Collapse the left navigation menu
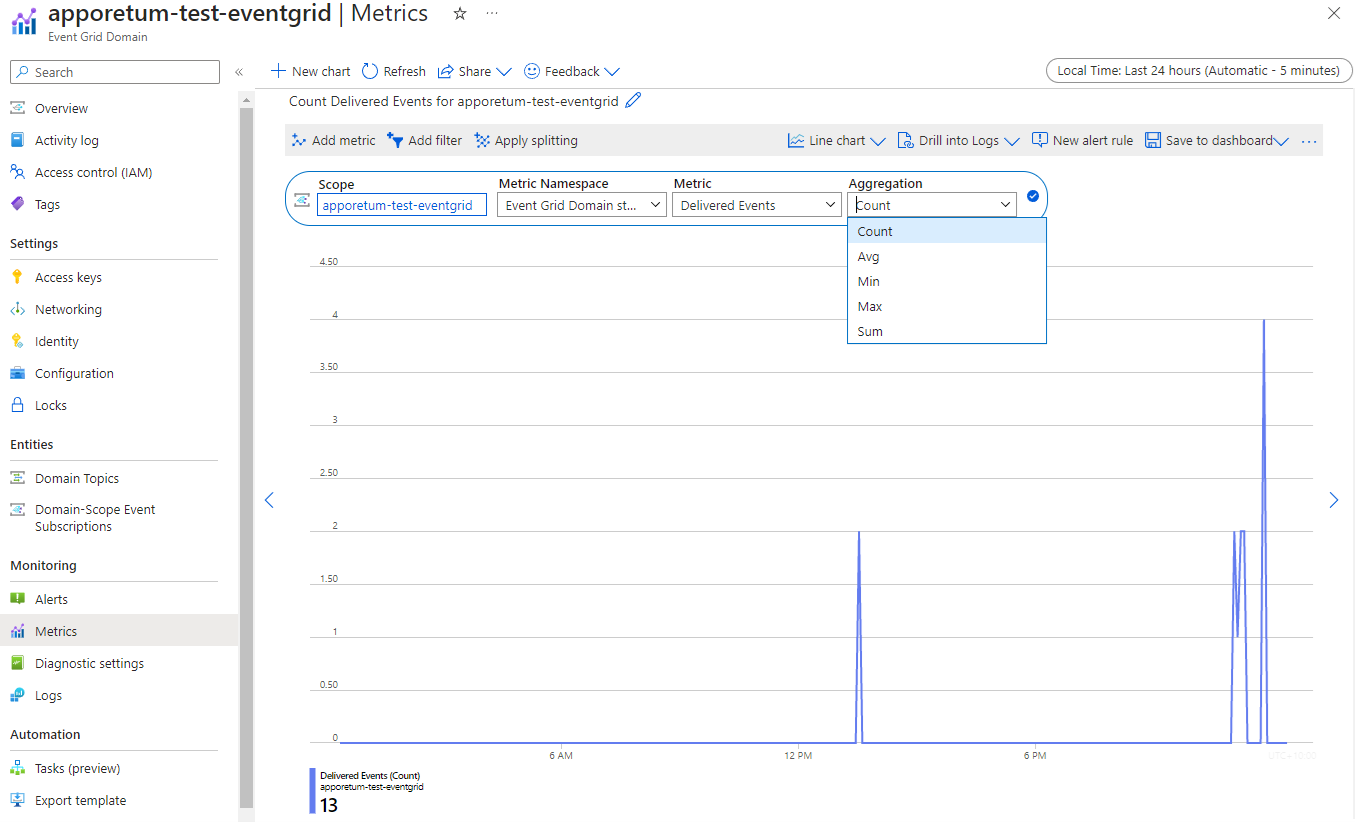The height and width of the screenshot is (822, 1355). click(x=239, y=72)
